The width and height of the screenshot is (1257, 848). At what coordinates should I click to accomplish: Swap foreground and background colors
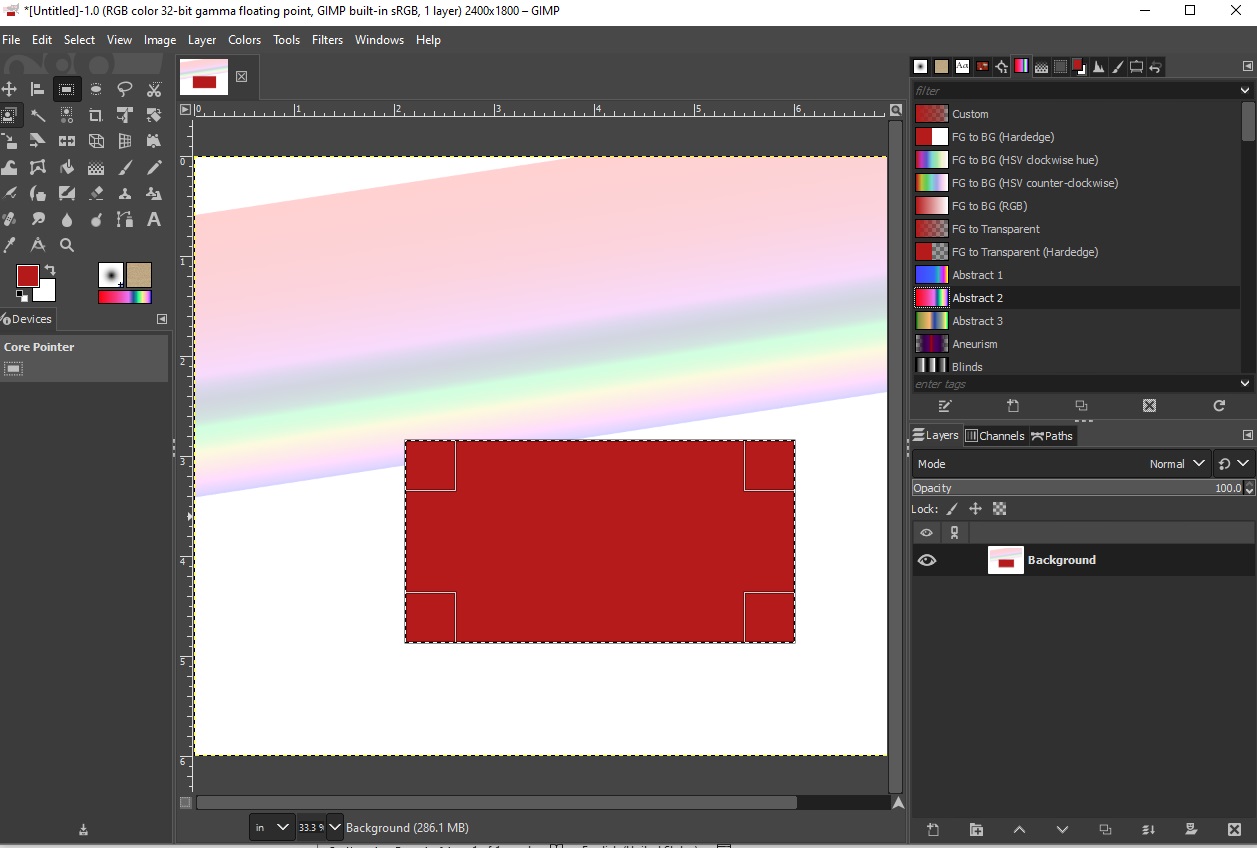[50, 270]
